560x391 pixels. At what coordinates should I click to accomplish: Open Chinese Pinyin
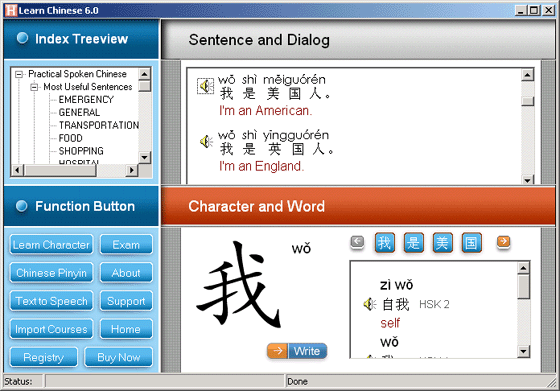click(x=51, y=273)
